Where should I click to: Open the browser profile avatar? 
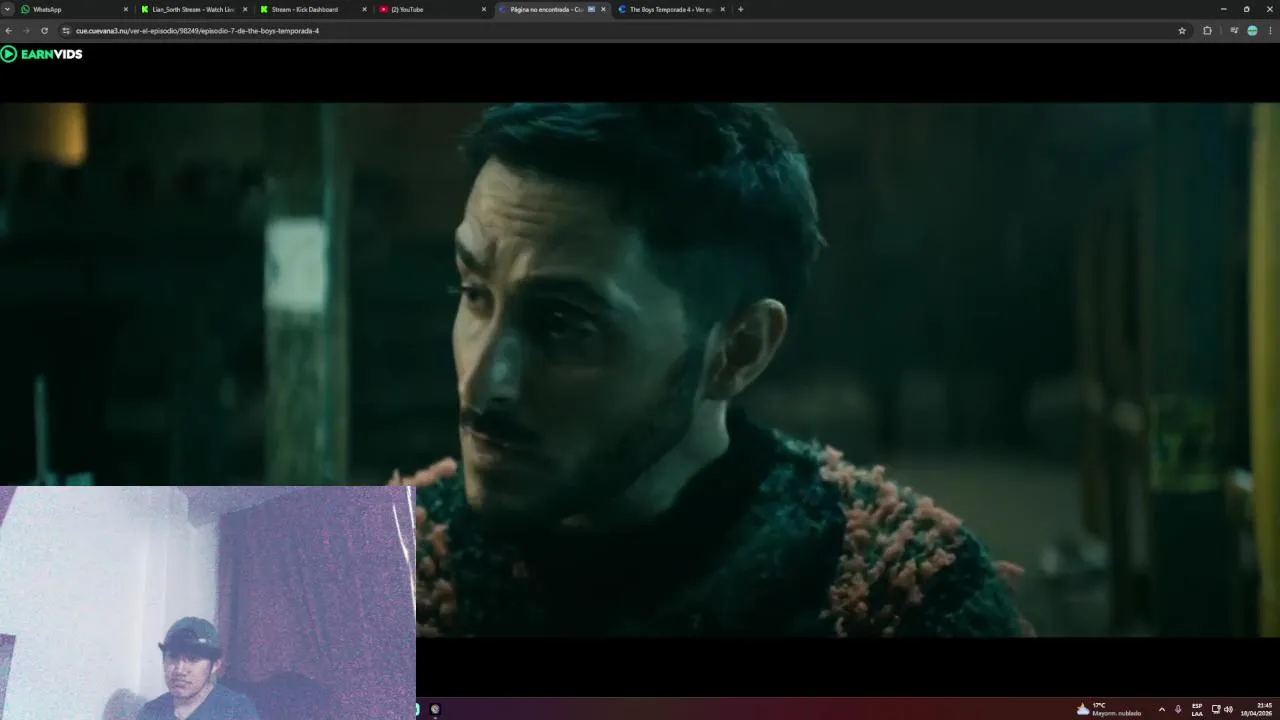coord(1252,31)
